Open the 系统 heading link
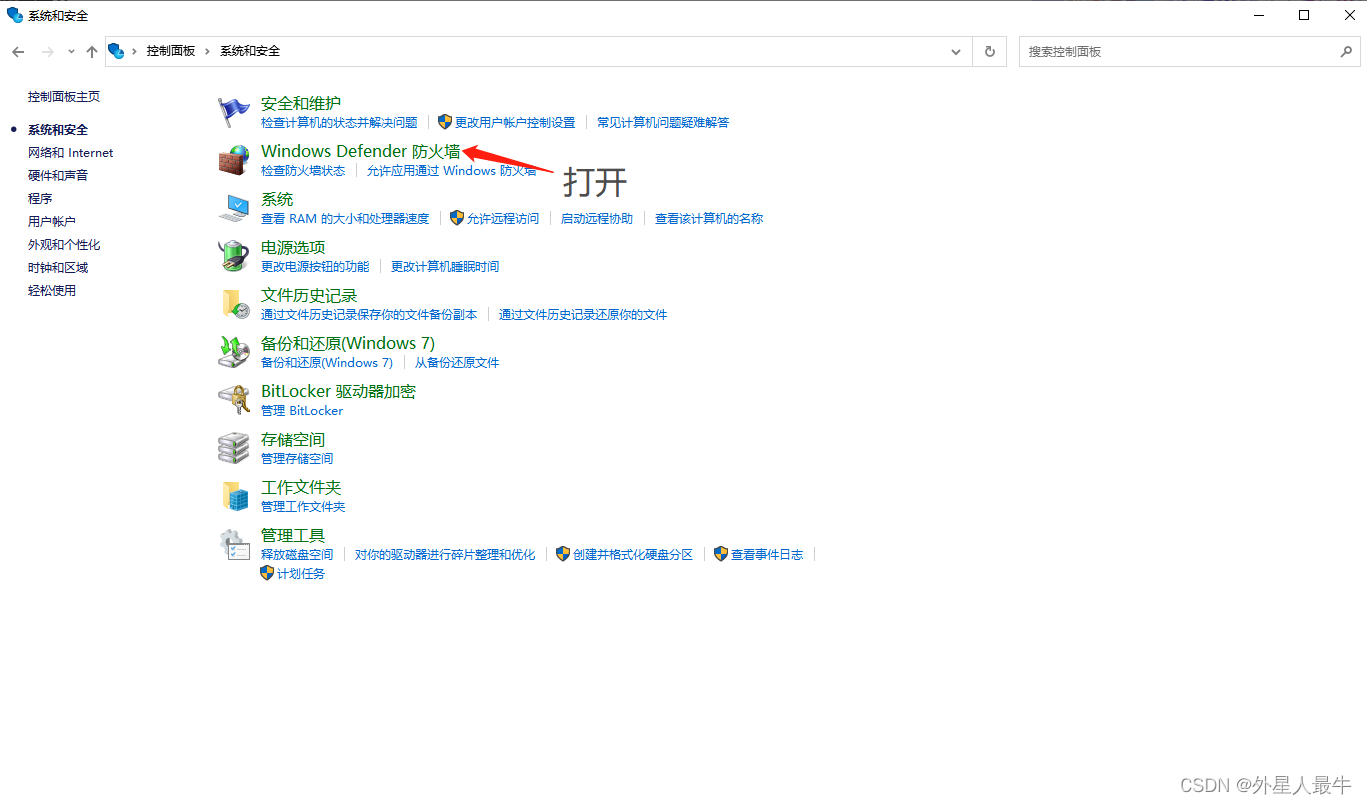The image size is (1367, 805). 277,199
